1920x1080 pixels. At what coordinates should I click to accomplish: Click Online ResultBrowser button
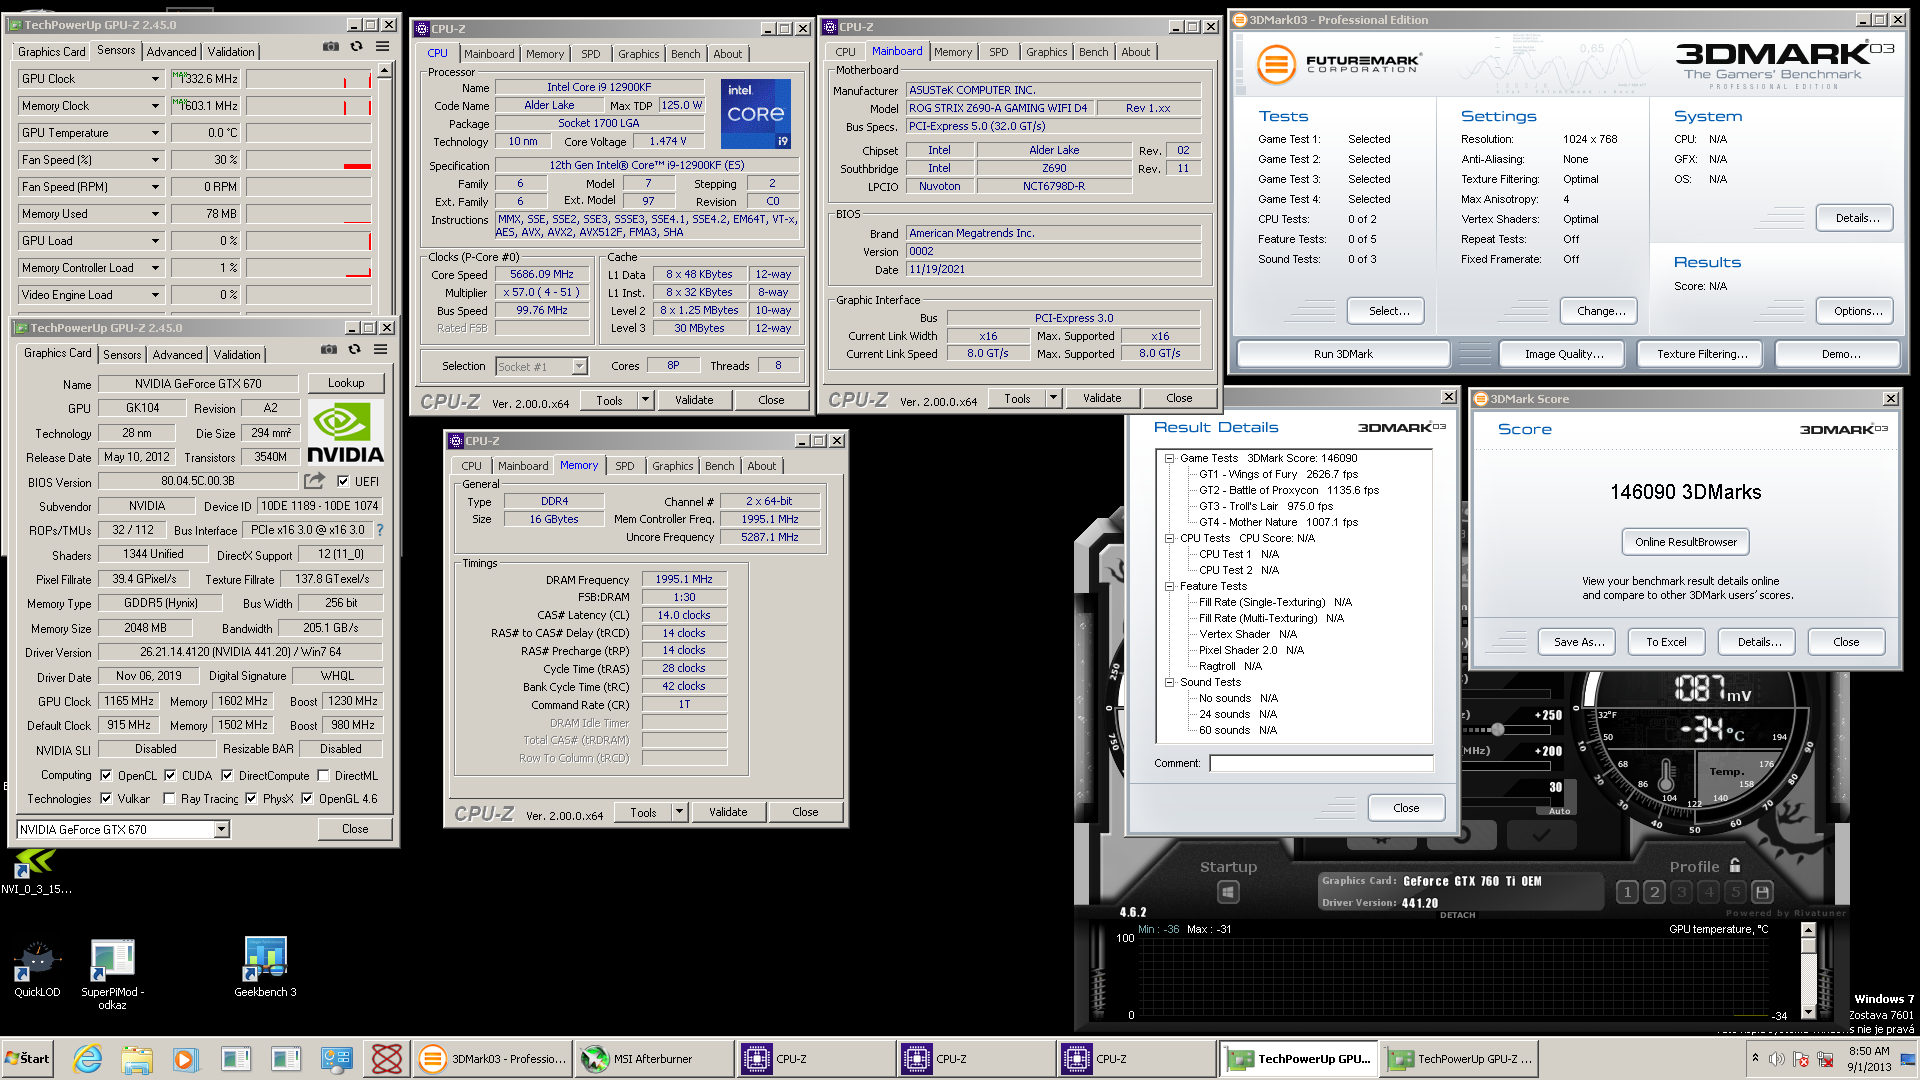click(1685, 542)
